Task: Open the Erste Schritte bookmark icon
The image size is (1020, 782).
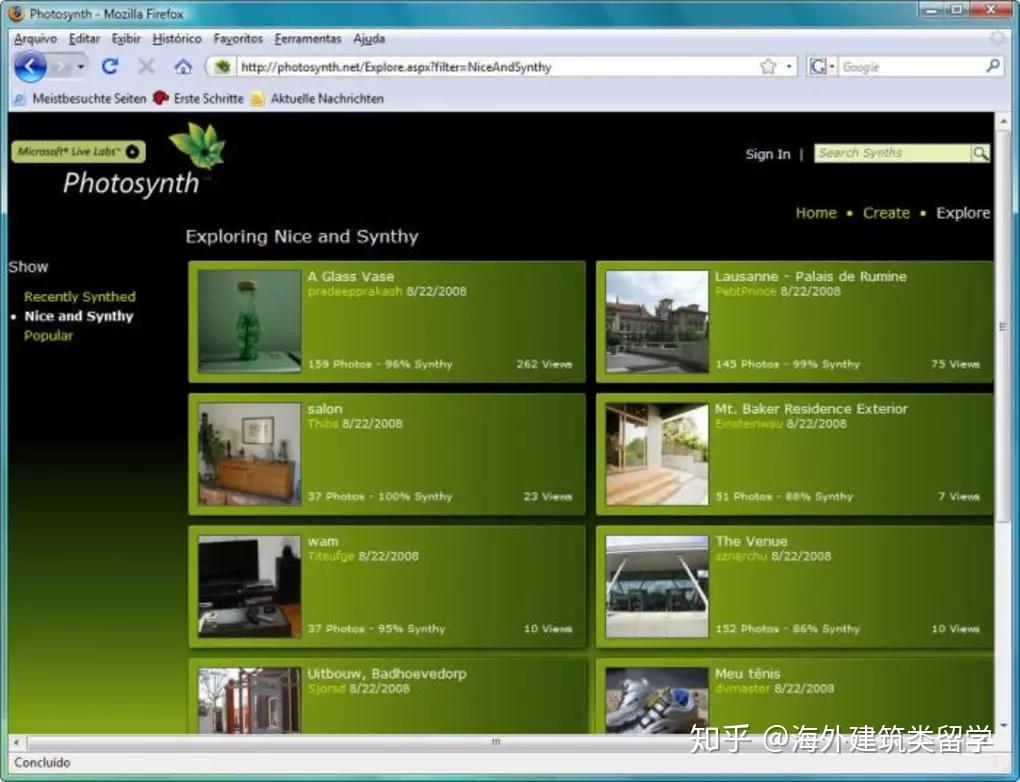Action: (x=160, y=98)
